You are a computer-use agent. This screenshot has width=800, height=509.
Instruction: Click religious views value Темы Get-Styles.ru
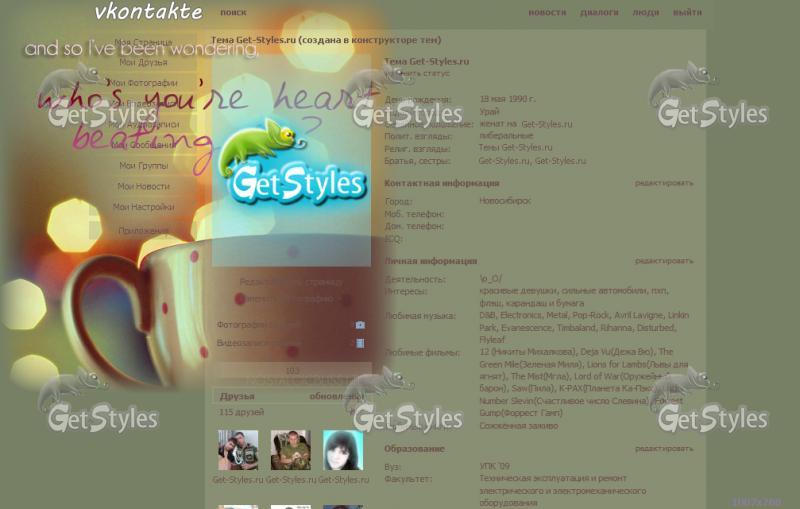pyautogui.click(x=515, y=147)
